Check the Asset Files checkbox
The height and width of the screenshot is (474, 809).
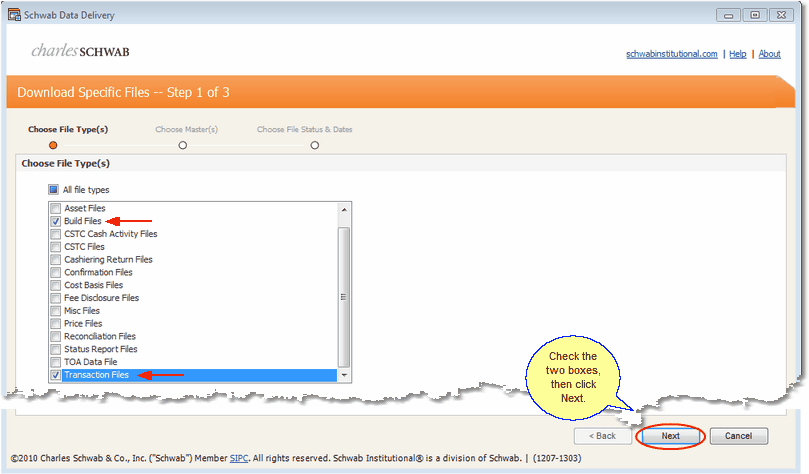[56, 208]
